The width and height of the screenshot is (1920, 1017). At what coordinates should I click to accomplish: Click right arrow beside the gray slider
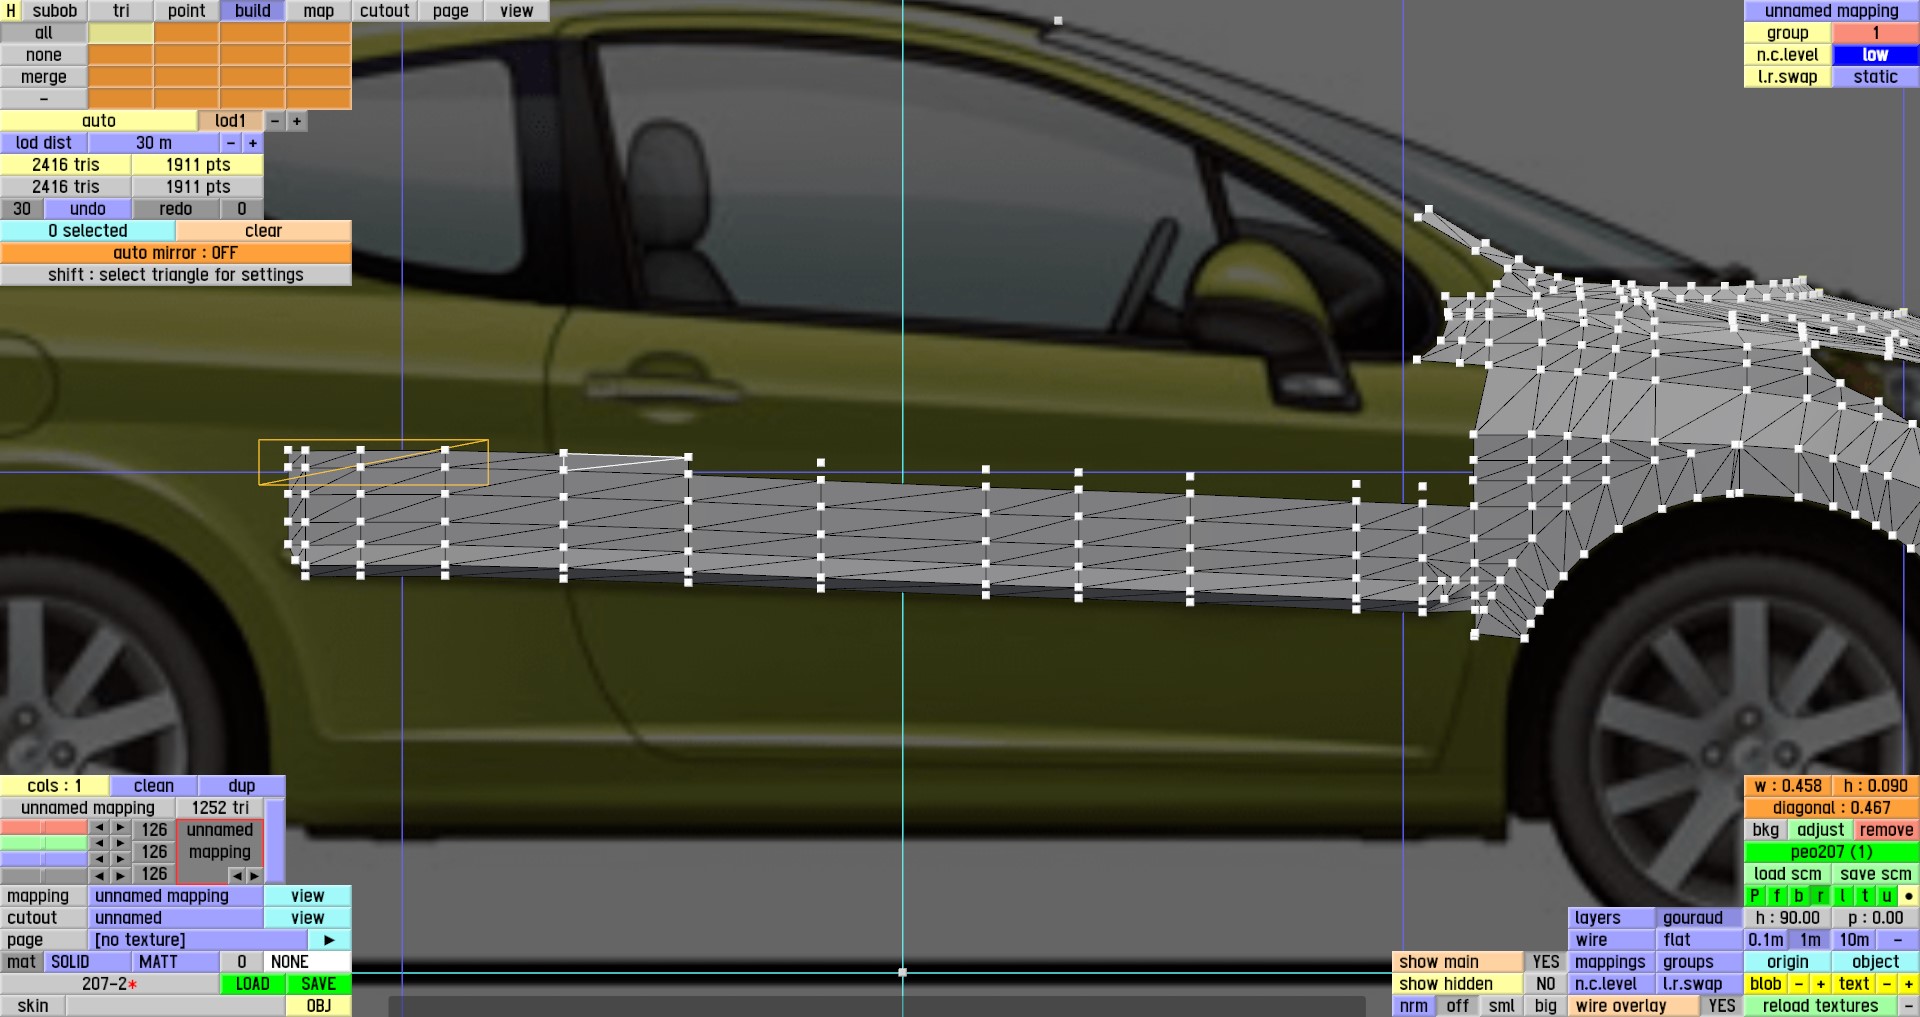[x=121, y=875]
